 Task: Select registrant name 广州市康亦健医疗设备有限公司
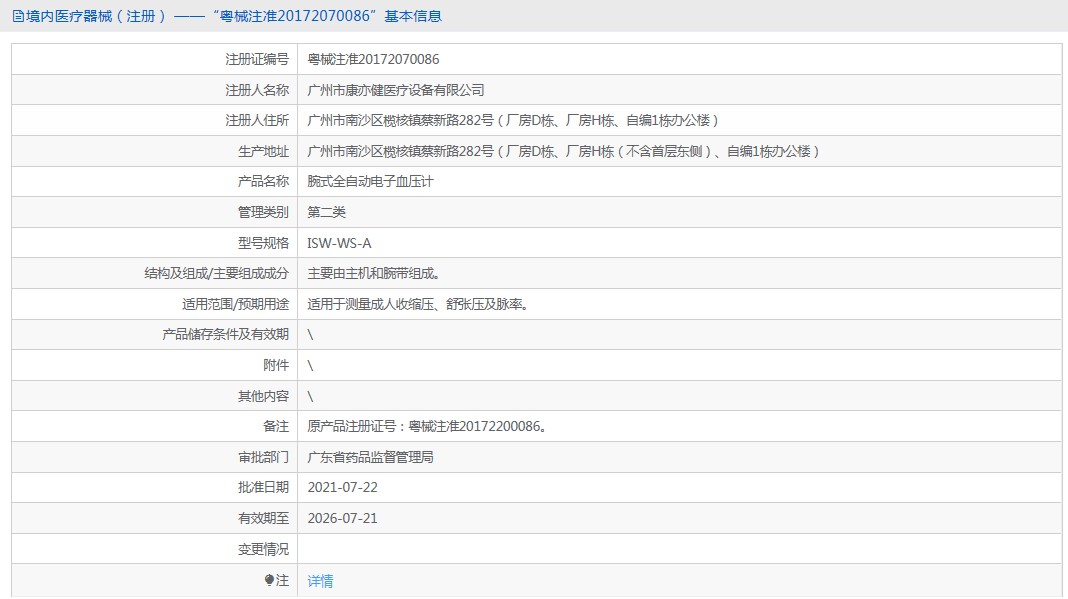tap(396, 90)
